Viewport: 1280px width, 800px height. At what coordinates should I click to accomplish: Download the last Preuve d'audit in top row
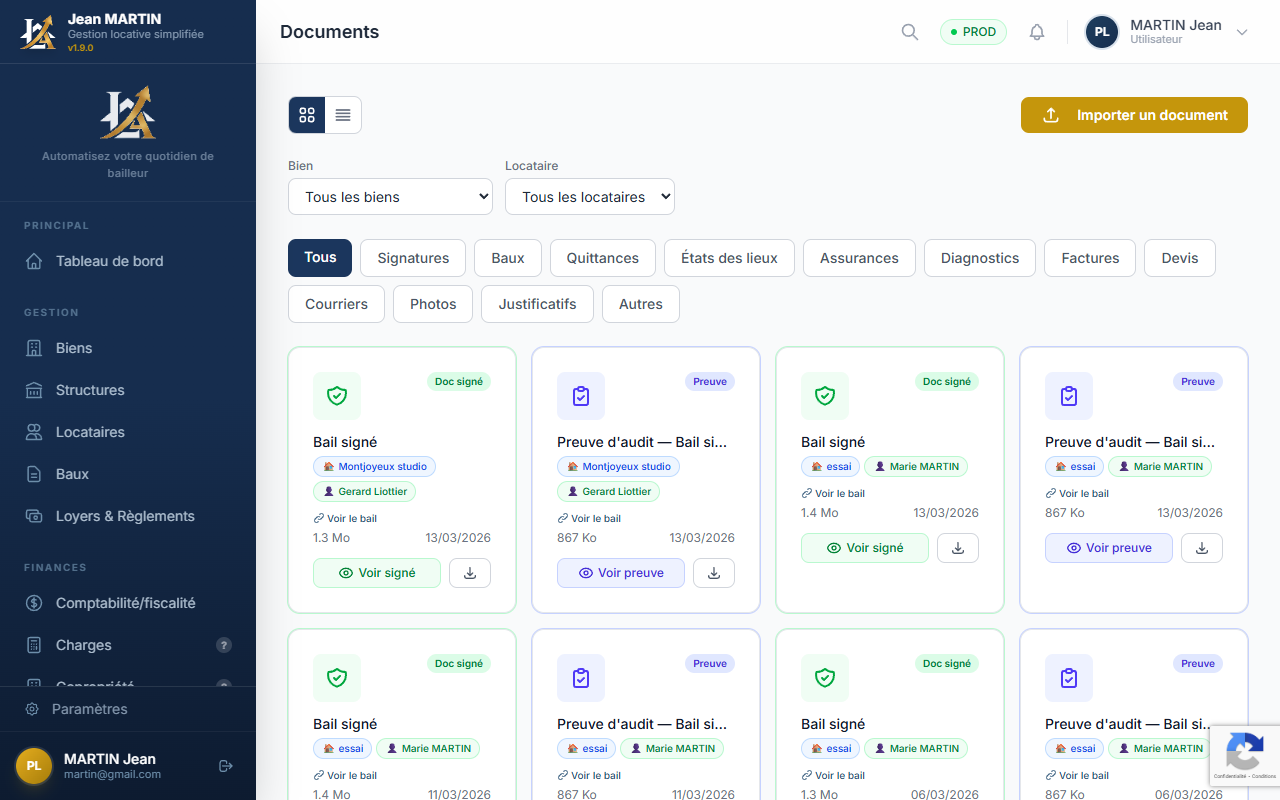click(1202, 548)
